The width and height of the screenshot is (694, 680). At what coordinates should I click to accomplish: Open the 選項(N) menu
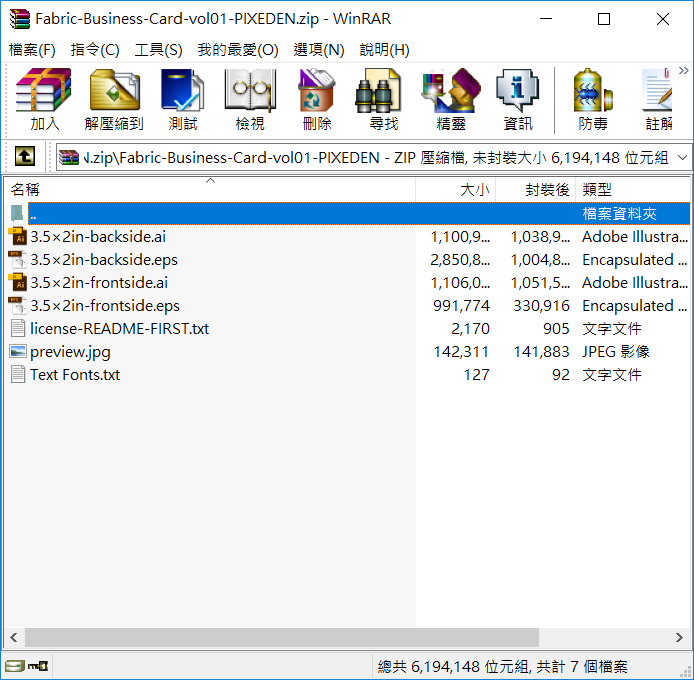pyautogui.click(x=319, y=50)
